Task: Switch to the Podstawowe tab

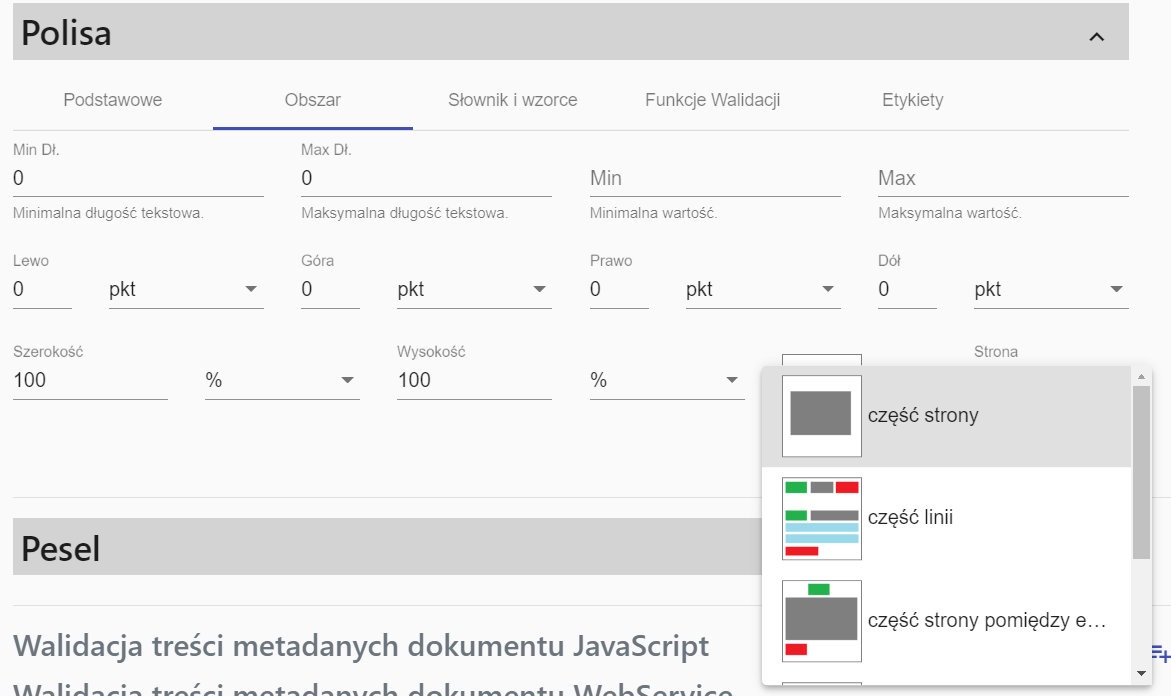Action: tap(112, 100)
